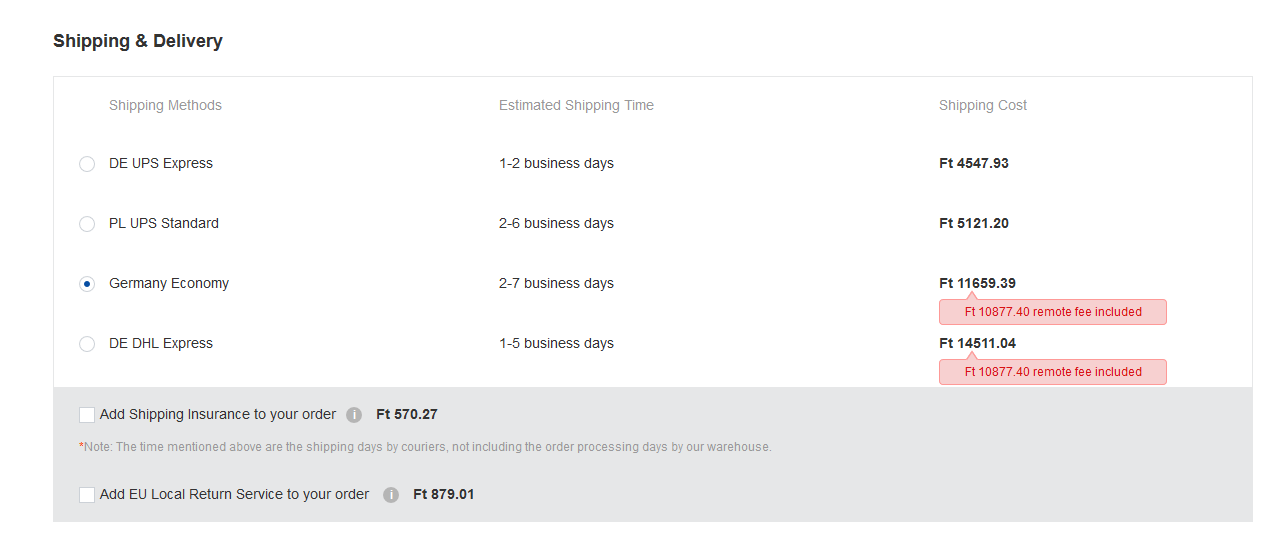Screen dimensions: 1281x540
Task: Click the DE DHL Express remote fee notice
Action: click(x=1053, y=372)
